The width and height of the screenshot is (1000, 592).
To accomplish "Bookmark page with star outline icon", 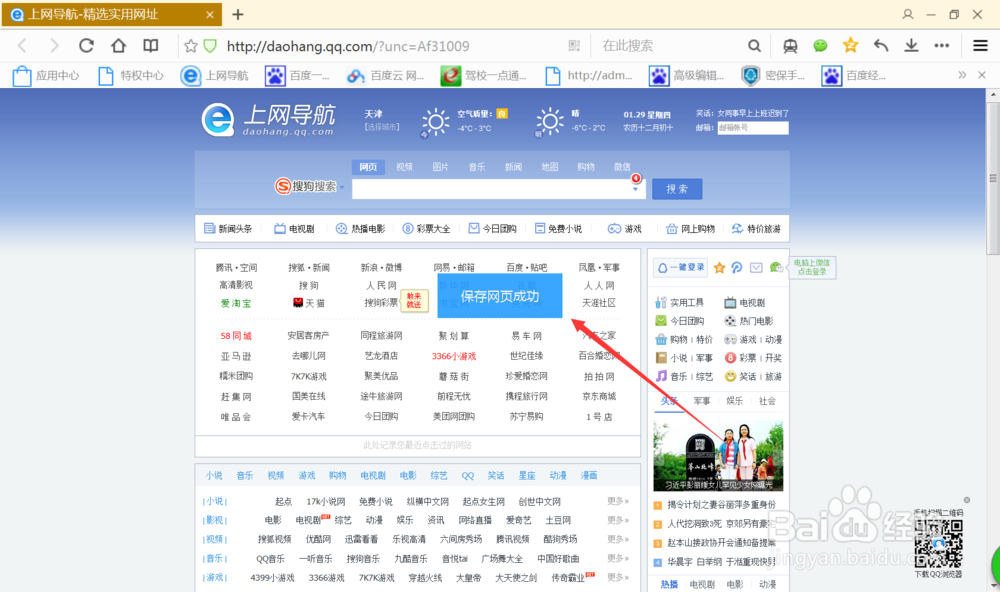I will coord(191,46).
